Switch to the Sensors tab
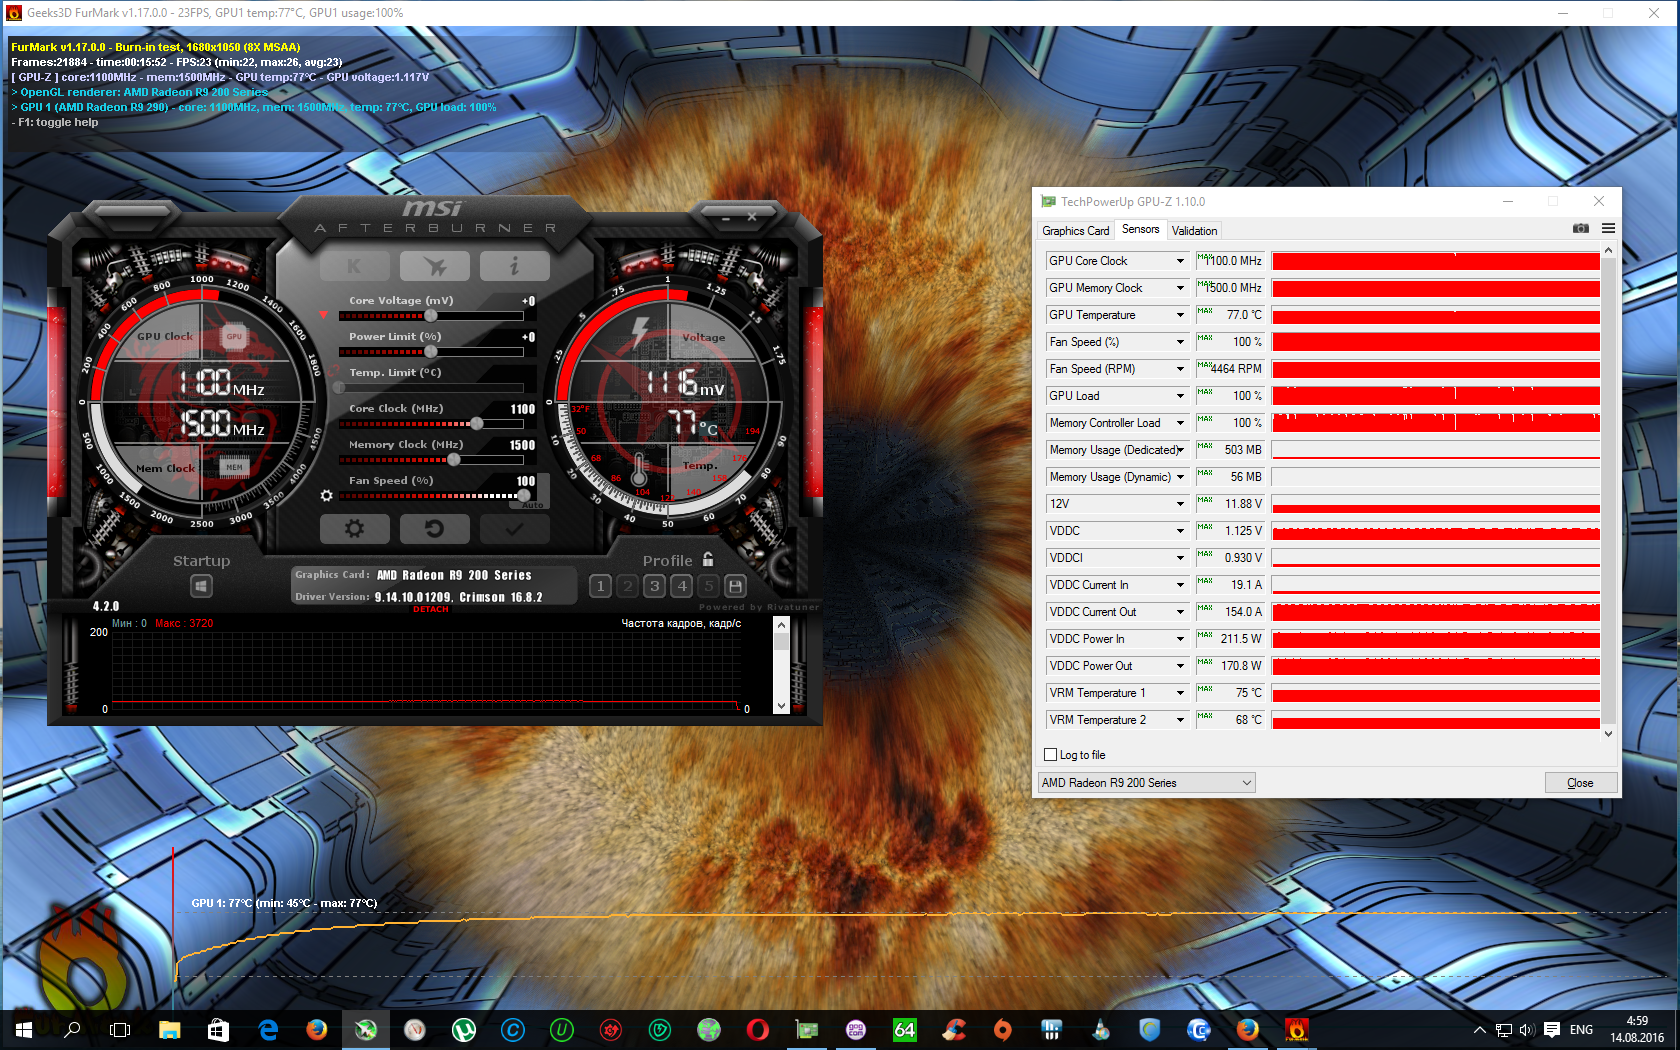1680x1050 pixels. tap(1140, 230)
